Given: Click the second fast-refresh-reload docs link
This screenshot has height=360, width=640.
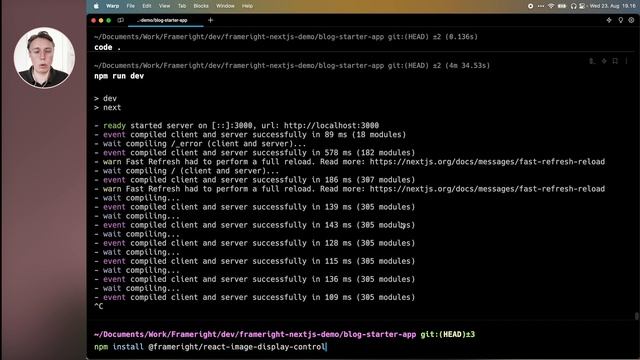Looking at the screenshot, I should pos(487,189).
